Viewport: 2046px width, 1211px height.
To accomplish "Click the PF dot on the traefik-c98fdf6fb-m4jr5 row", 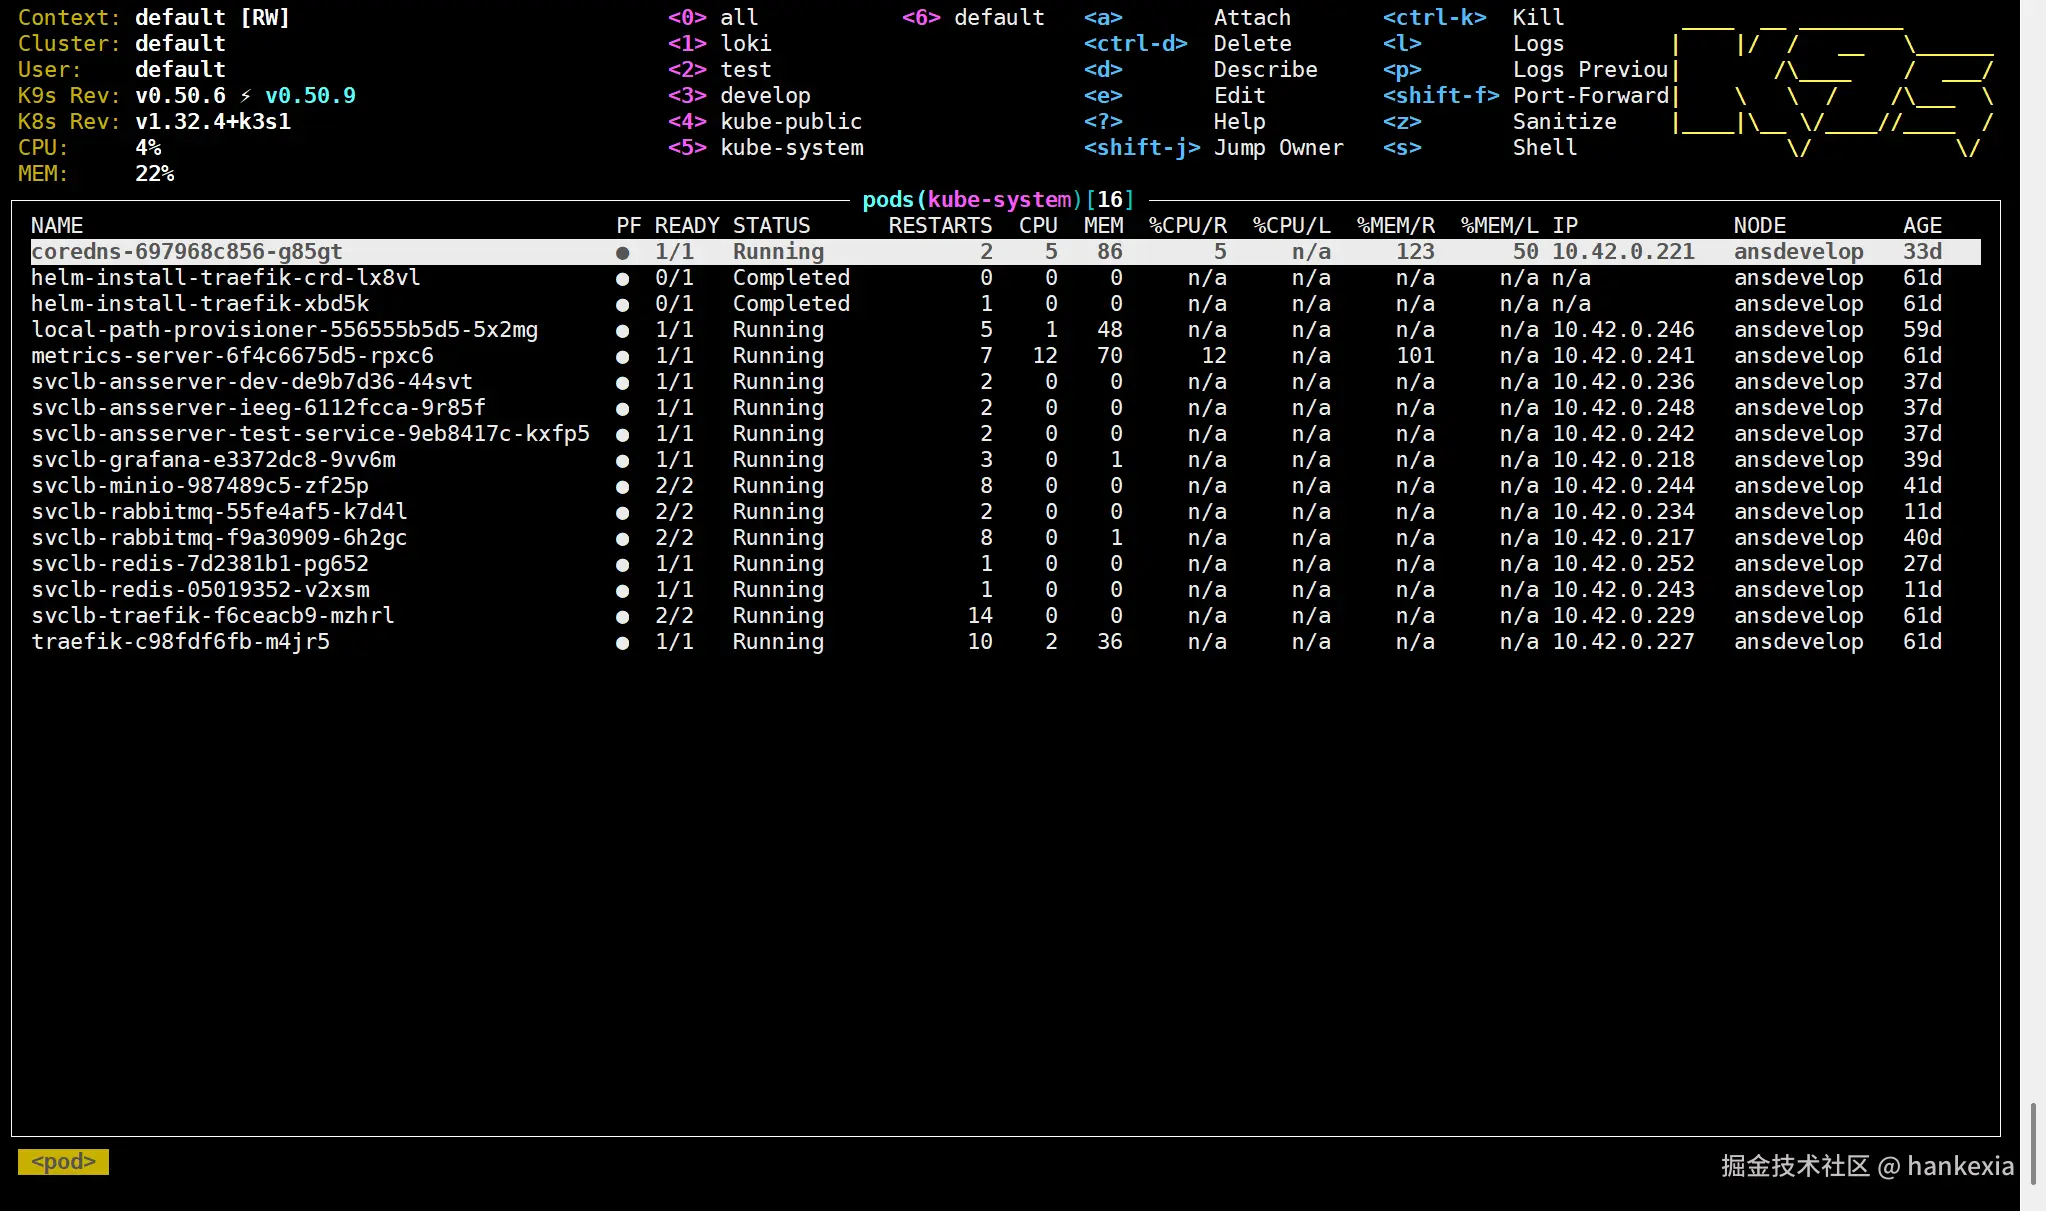I will [x=622, y=643].
